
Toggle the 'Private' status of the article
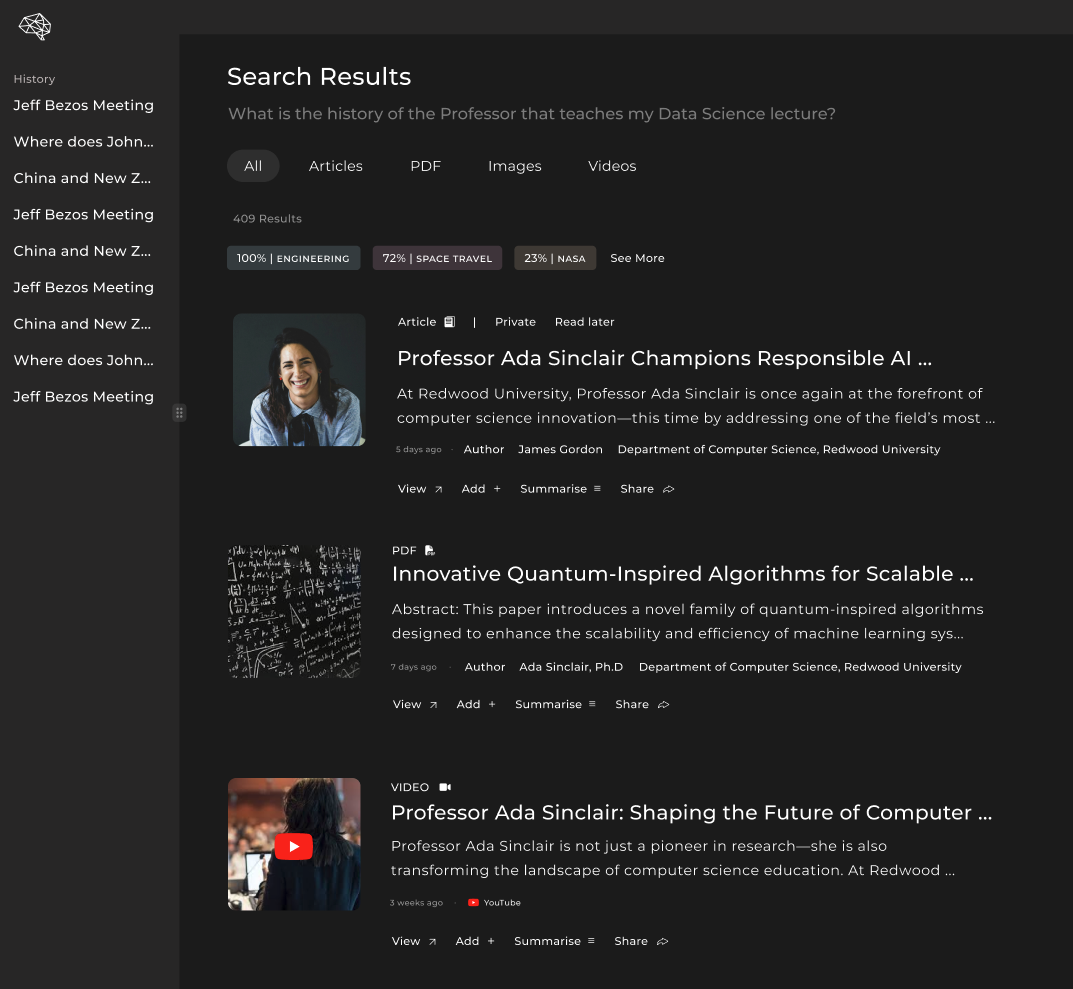coord(515,321)
